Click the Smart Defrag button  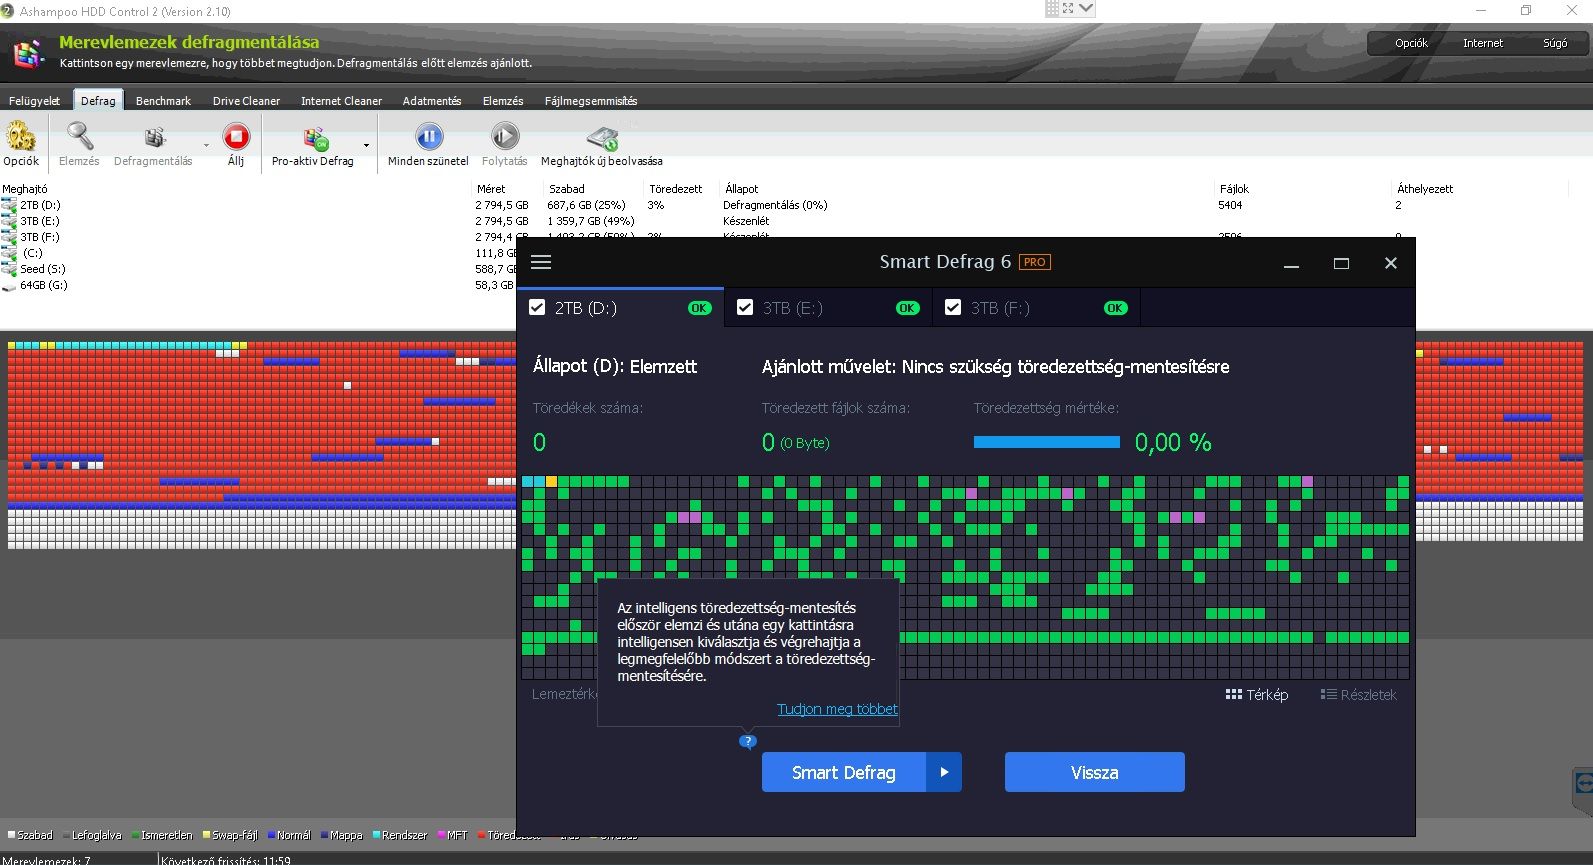coord(844,772)
